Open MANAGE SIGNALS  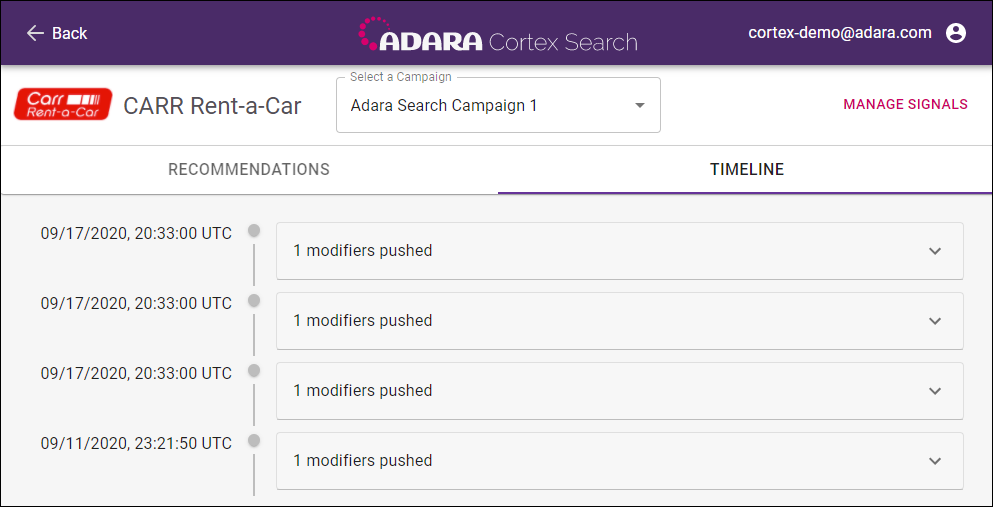click(x=905, y=104)
